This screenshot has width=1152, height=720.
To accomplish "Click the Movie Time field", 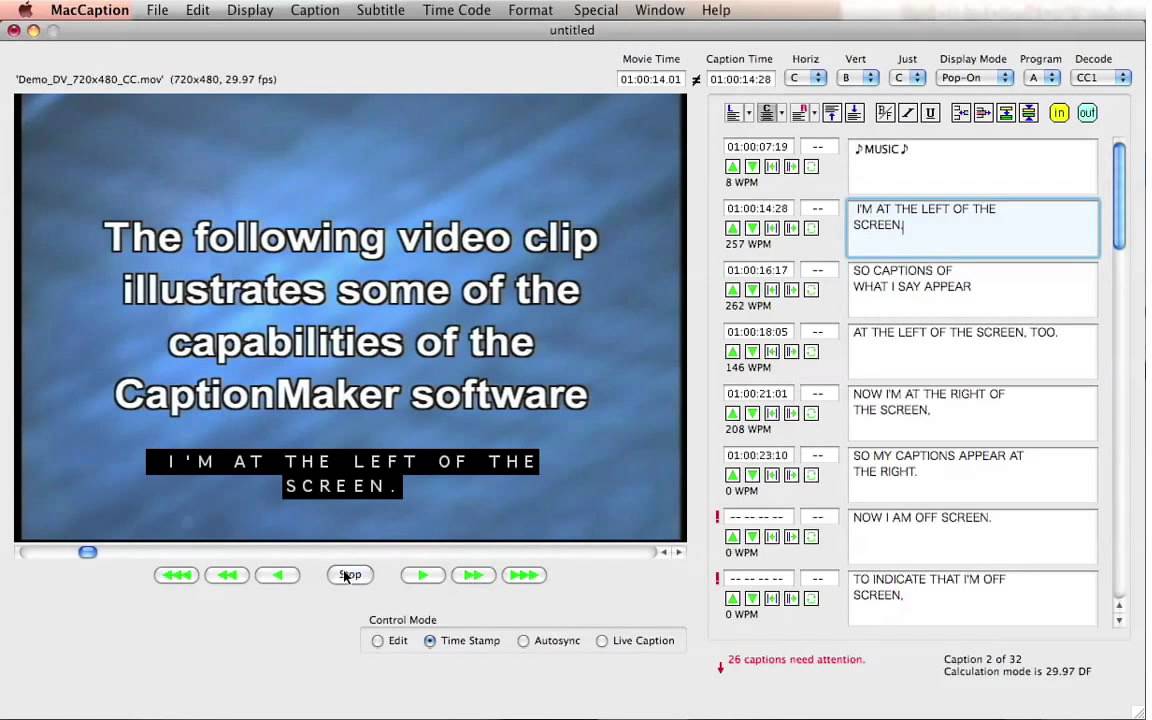I will click(x=651, y=79).
